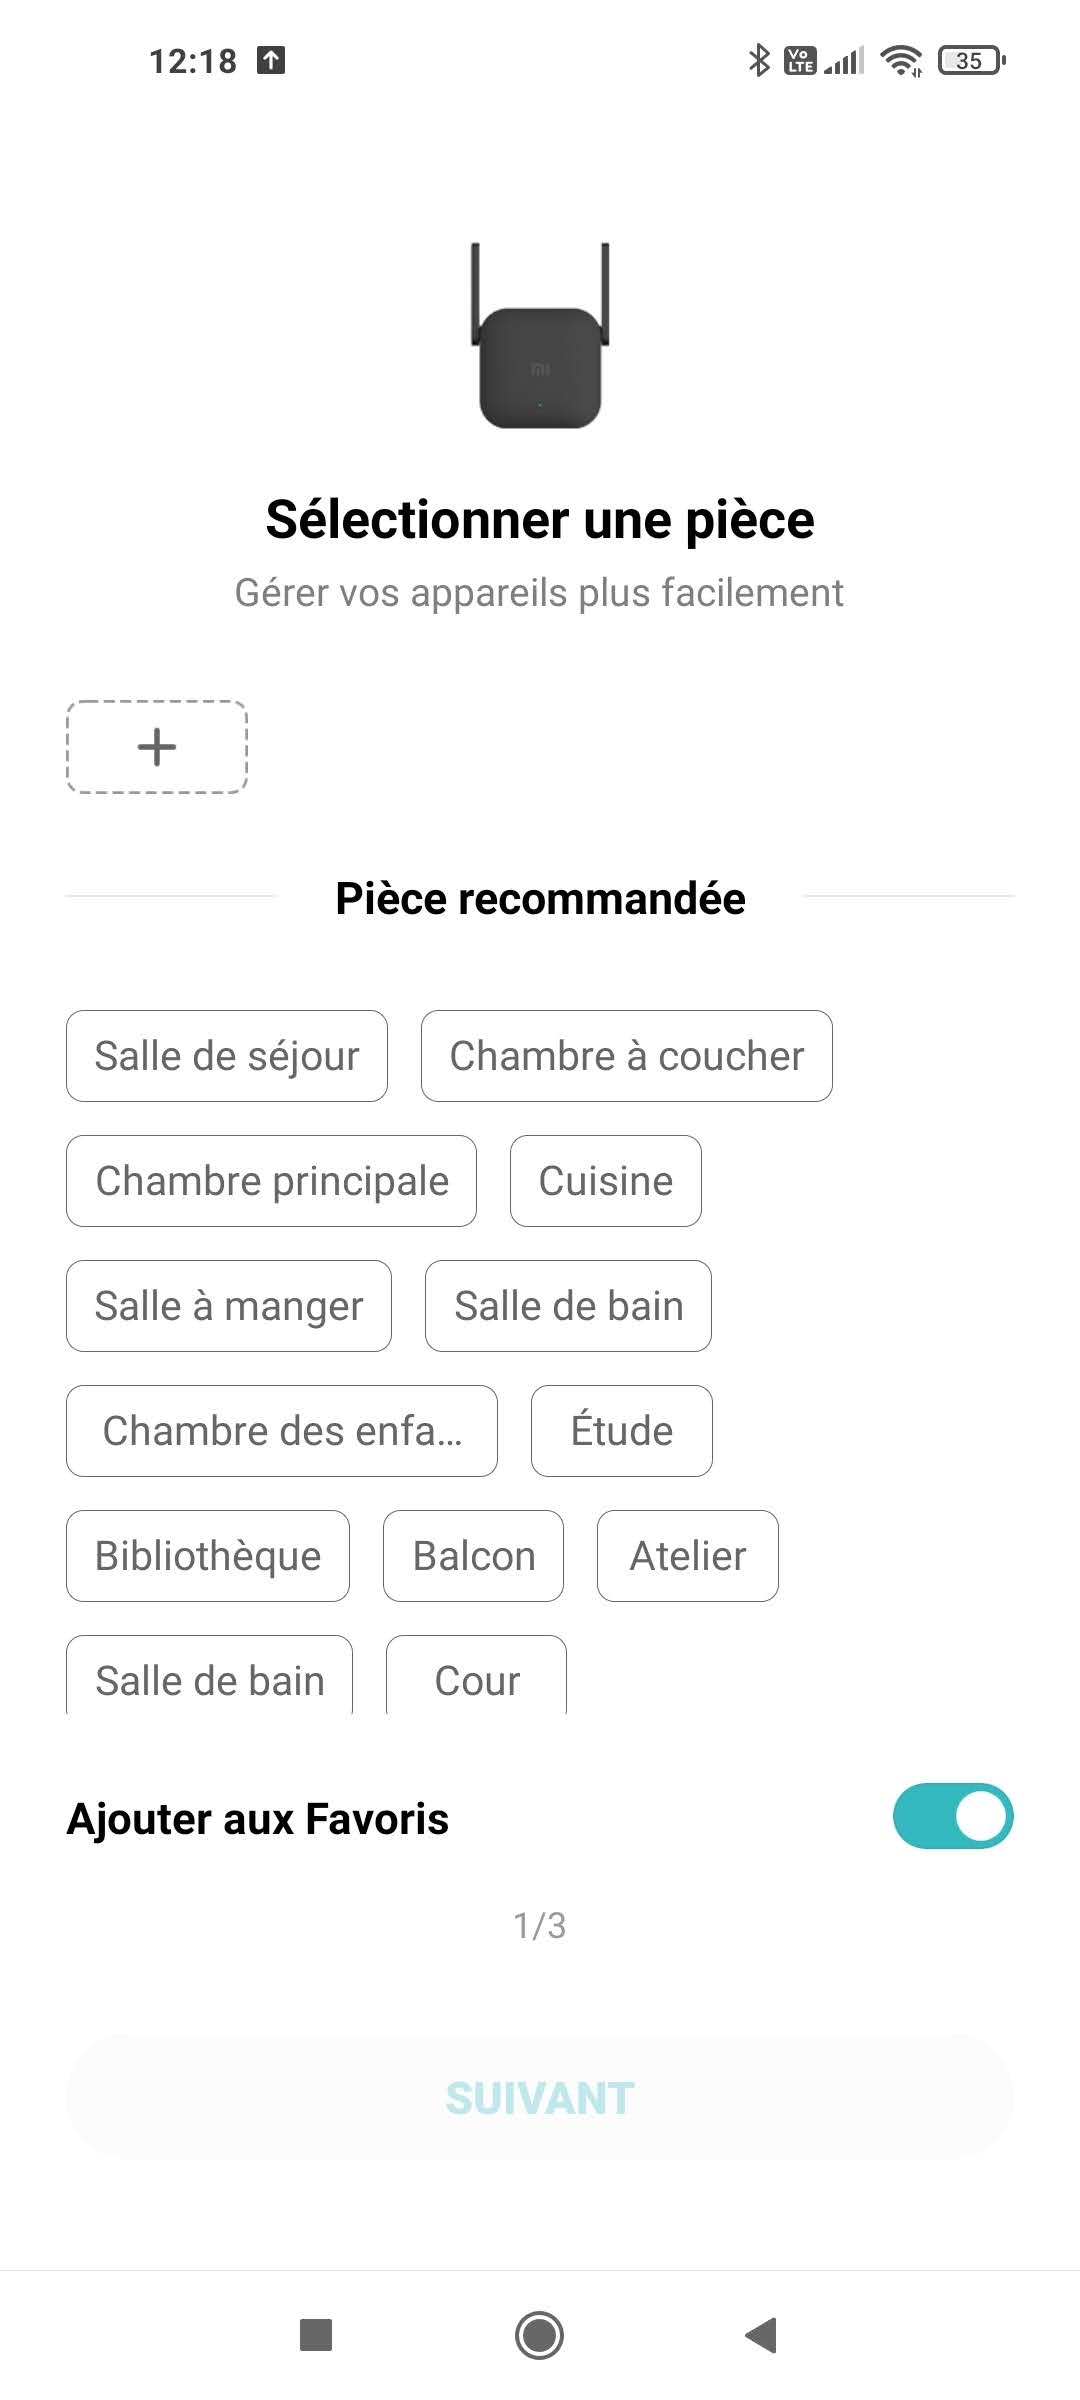
Task: Tap the battery level indicator
Action: [971, 61]
